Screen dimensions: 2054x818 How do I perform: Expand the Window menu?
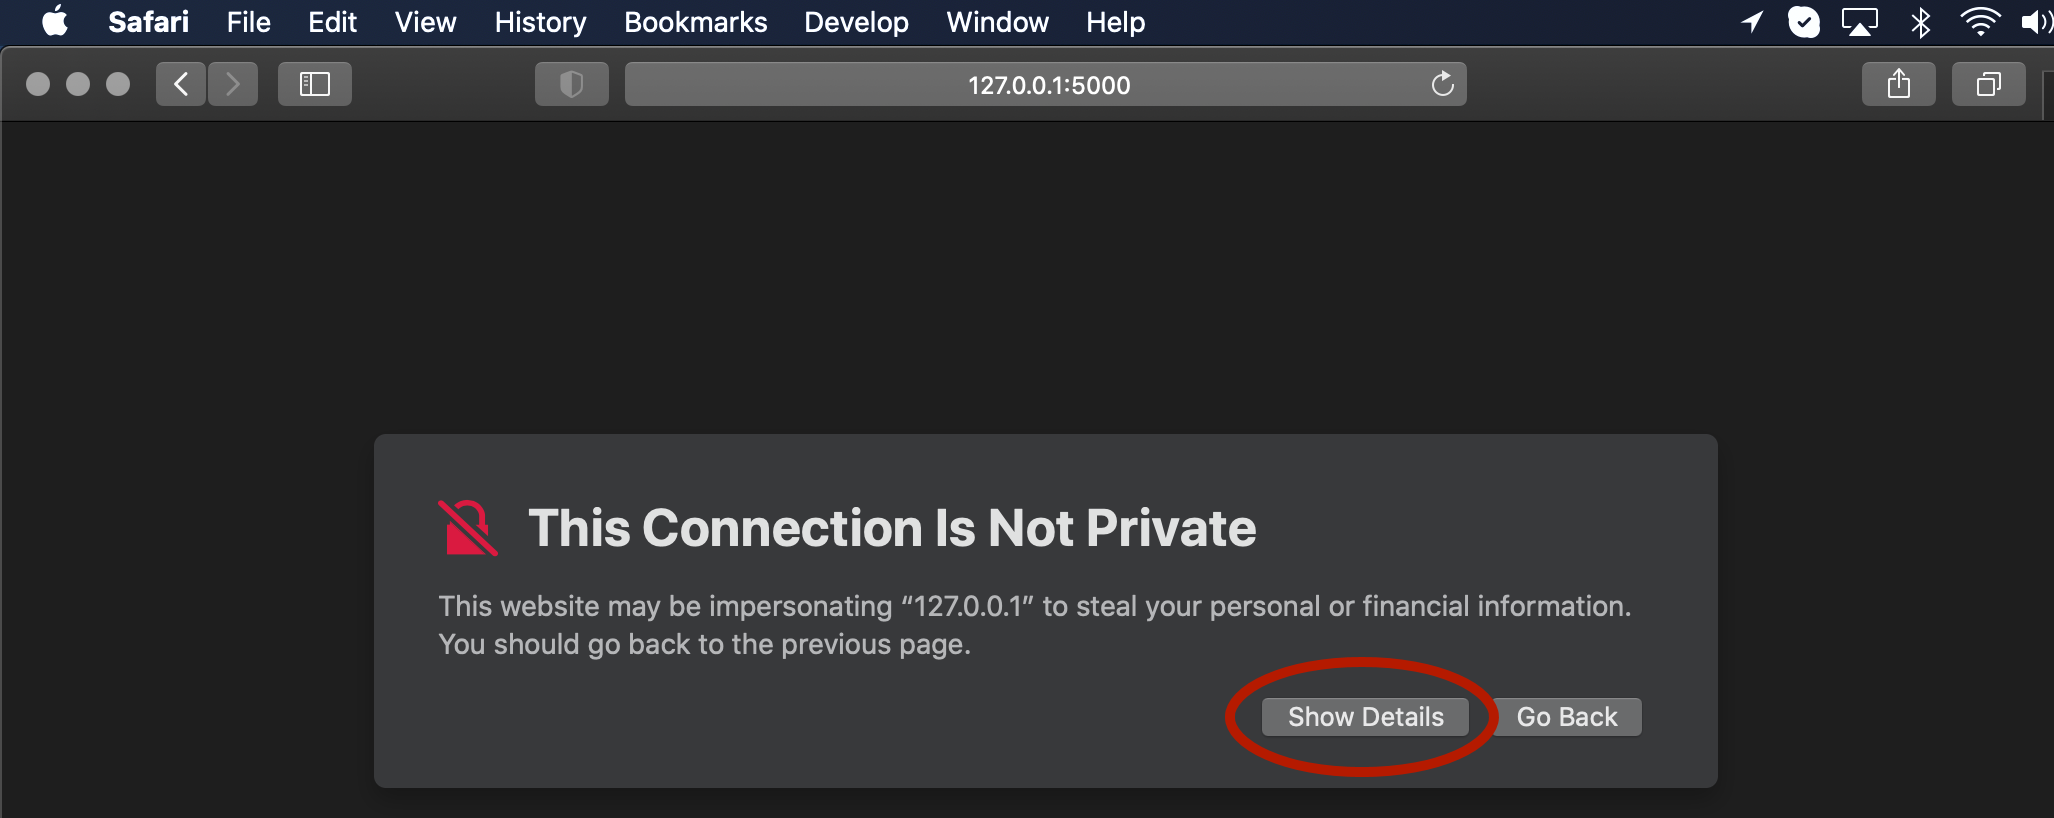coord(997,22)
